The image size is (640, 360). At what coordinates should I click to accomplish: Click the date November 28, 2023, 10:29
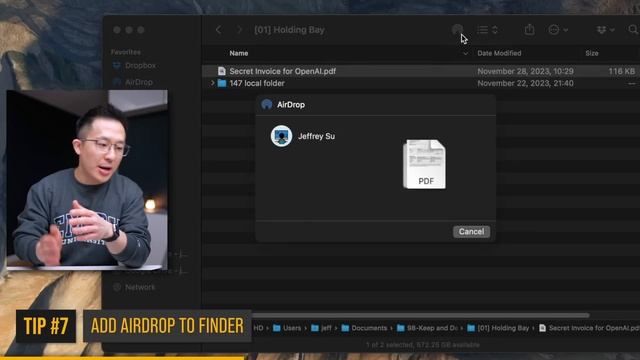pos(525,71)
